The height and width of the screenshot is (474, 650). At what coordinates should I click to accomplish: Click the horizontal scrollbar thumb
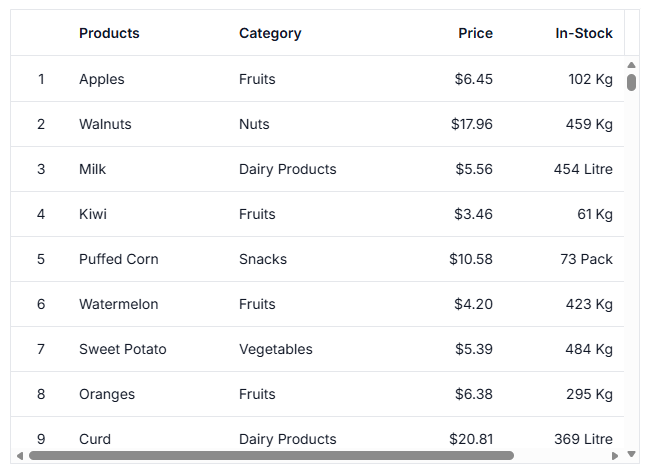(272, 456)
